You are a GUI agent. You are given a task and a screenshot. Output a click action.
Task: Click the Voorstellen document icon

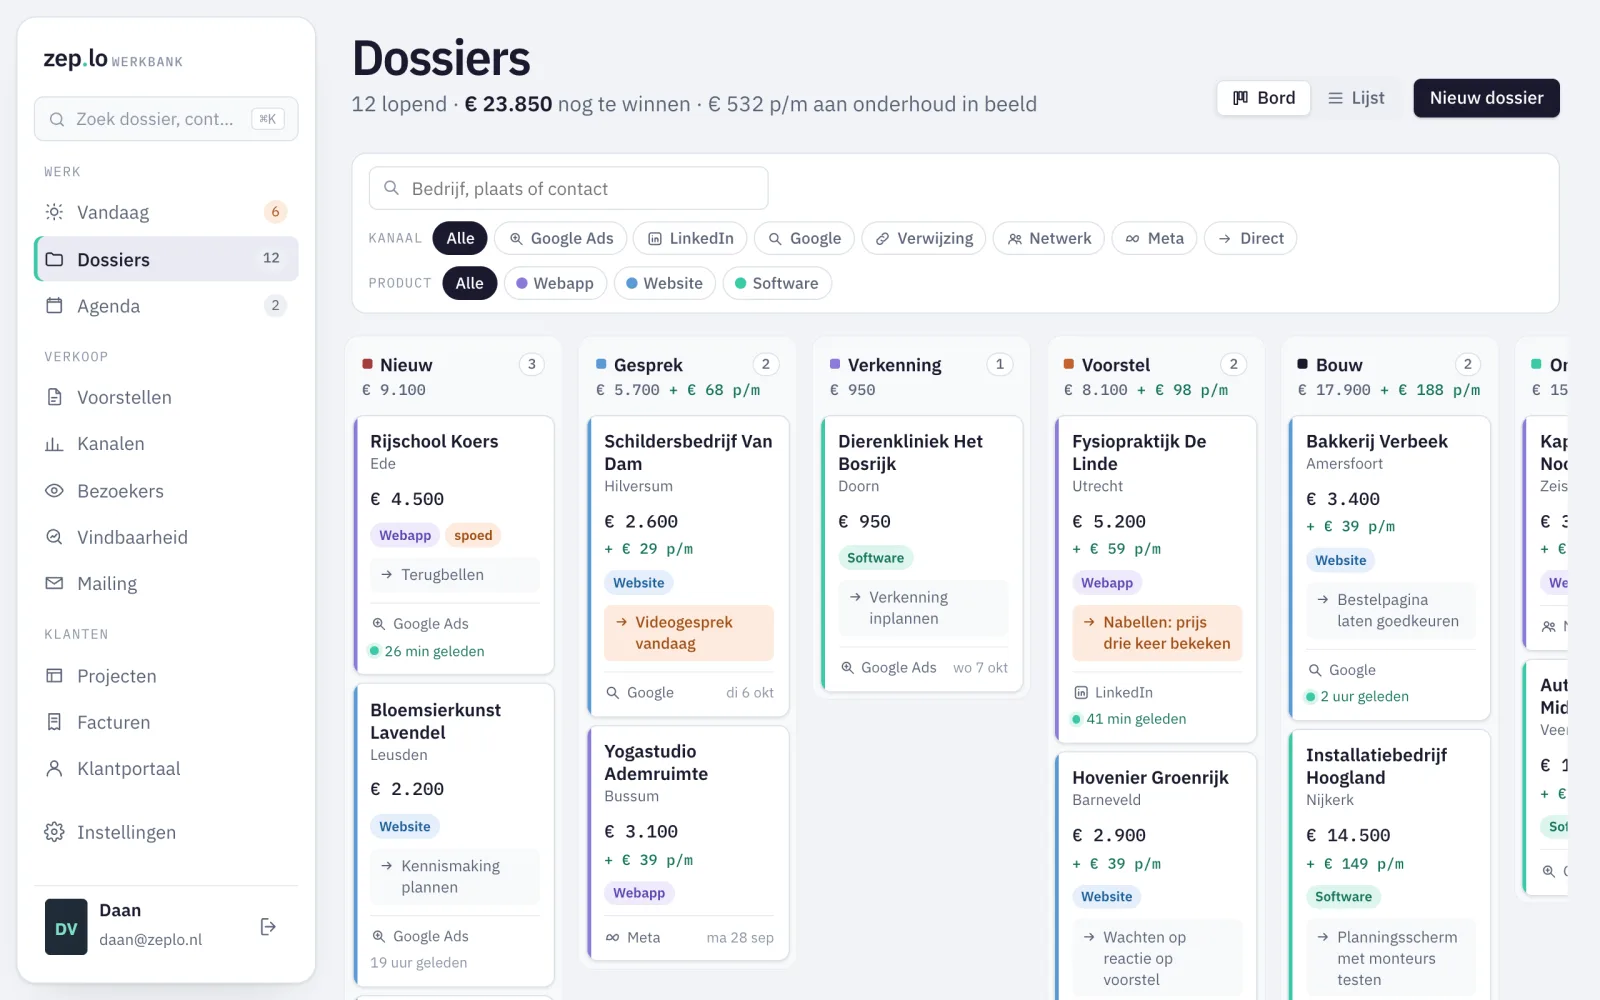point(55,397)
